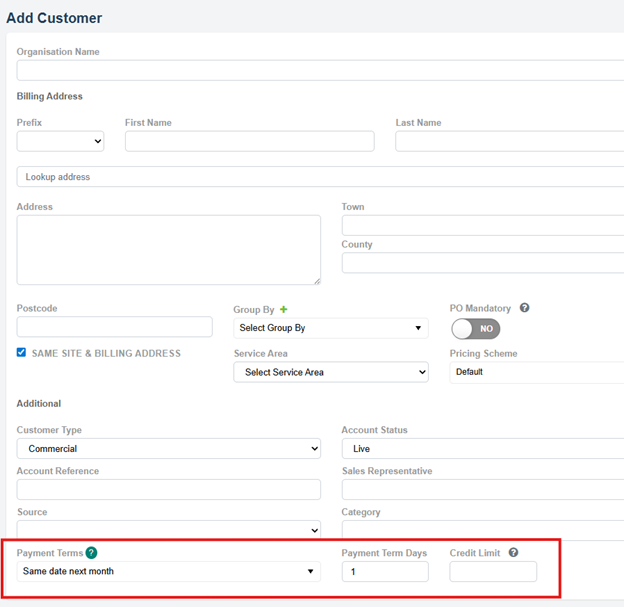The height and width of the screenshot is (607, 624).
Task: Click the Payment Term Days field
Action: pyautogui.click(x=384, y=572)
